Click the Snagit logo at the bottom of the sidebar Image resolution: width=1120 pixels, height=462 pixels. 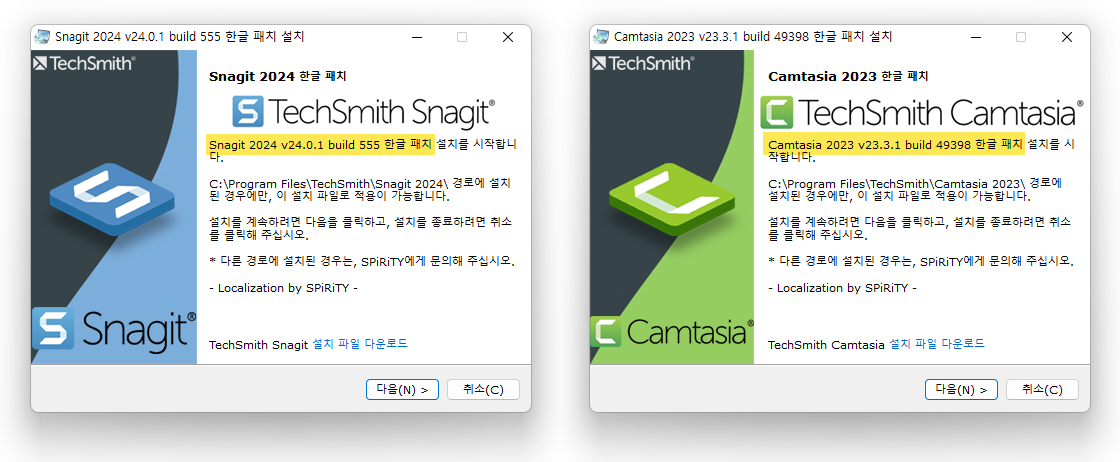pos(114,328)
